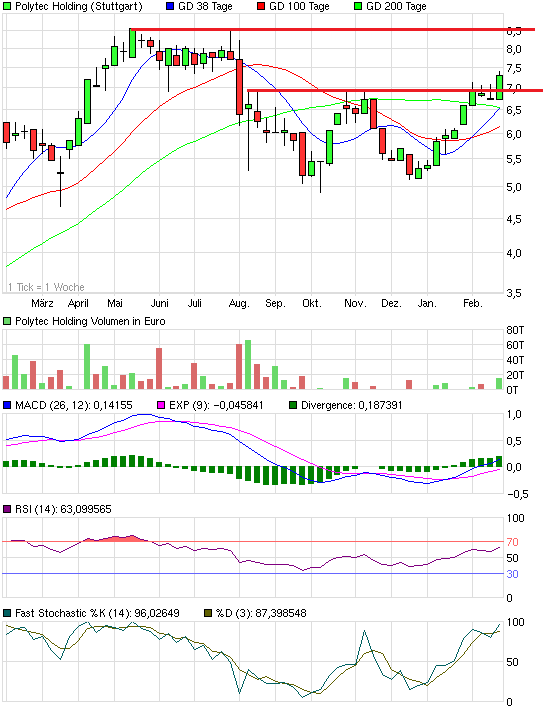Click the 5,5 price axis label
This screenshot has width=545, height=710.
click(514, 159)
